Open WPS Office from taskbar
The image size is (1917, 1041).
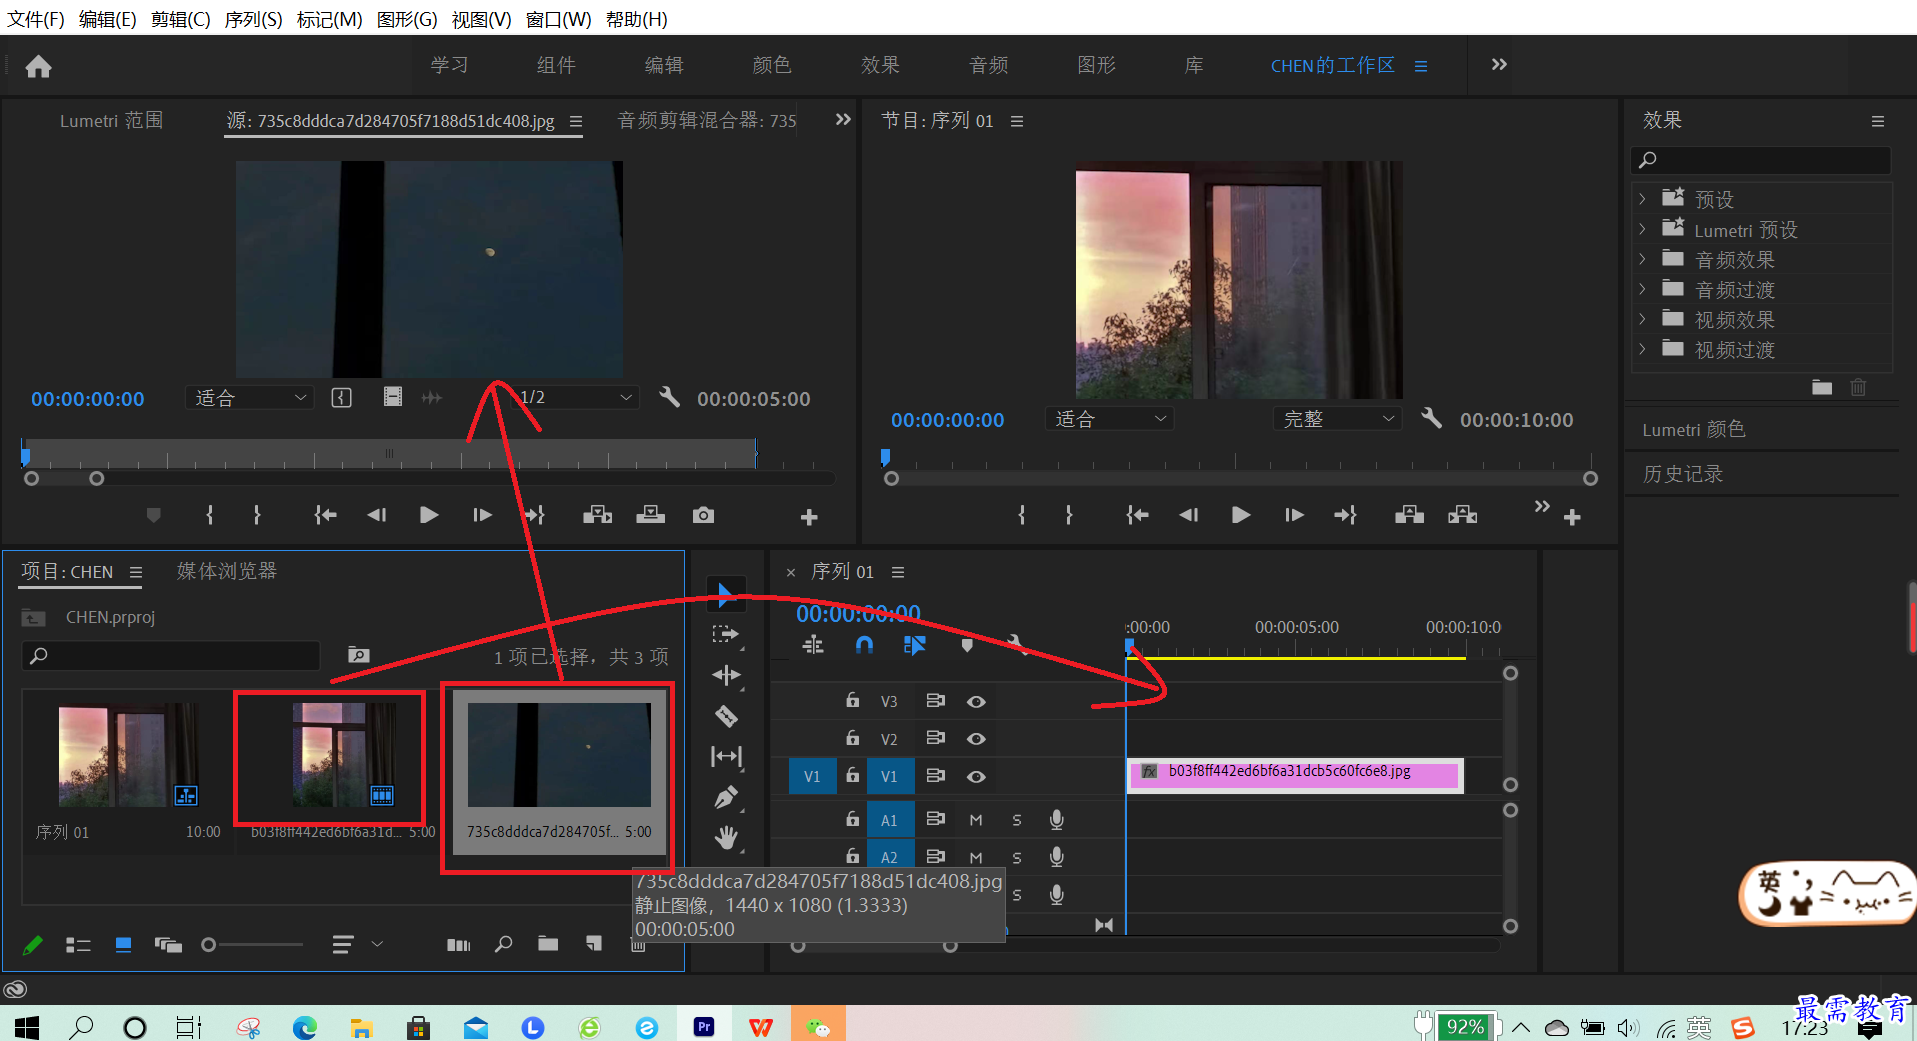pos(761,1027)
